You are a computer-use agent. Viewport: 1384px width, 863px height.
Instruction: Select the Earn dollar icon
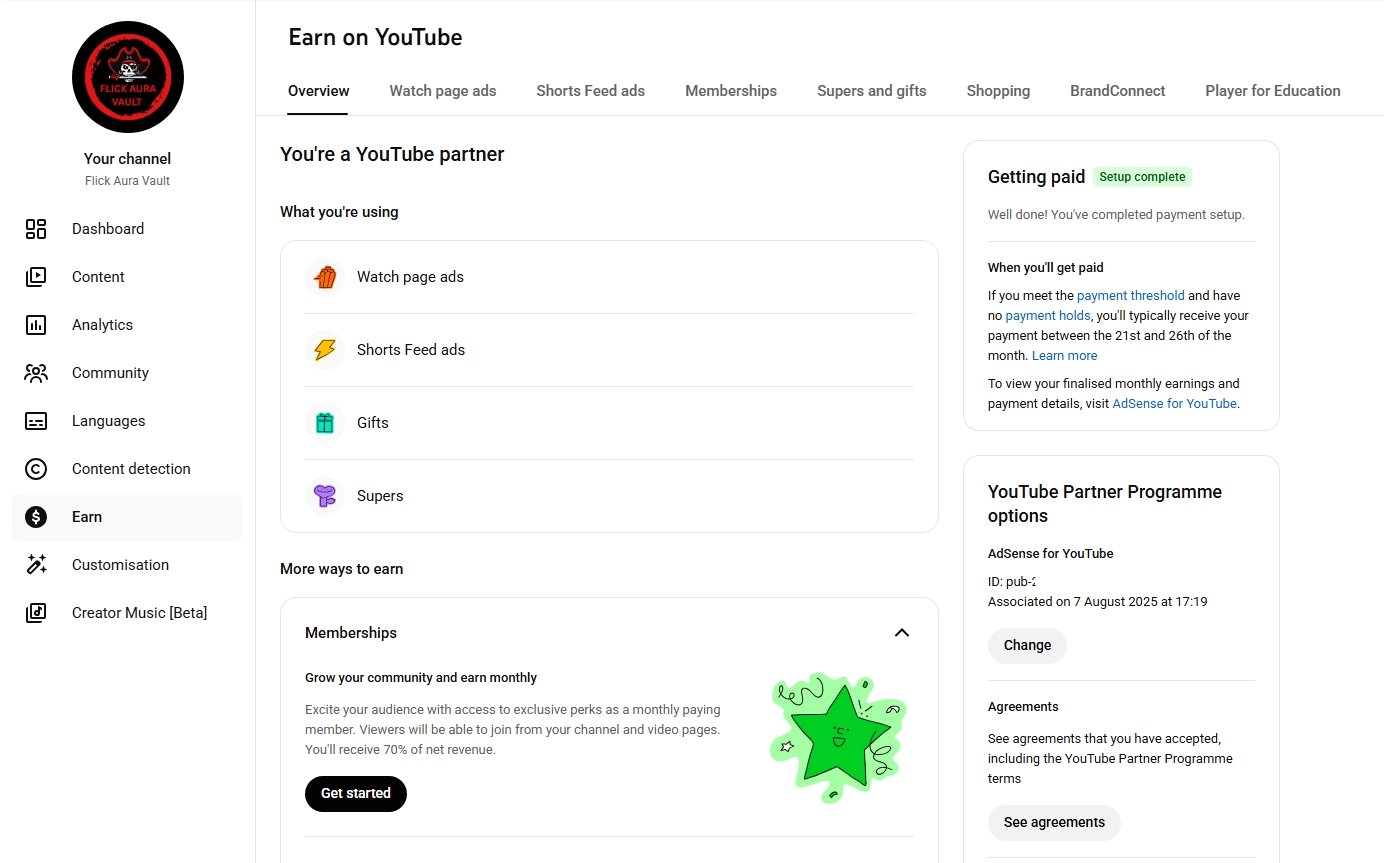36,517
